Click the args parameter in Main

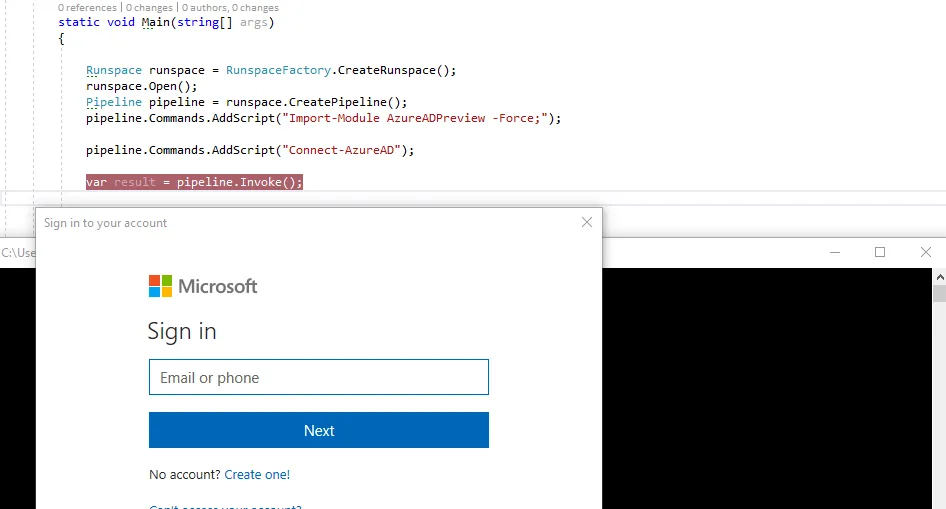(253, 22)
